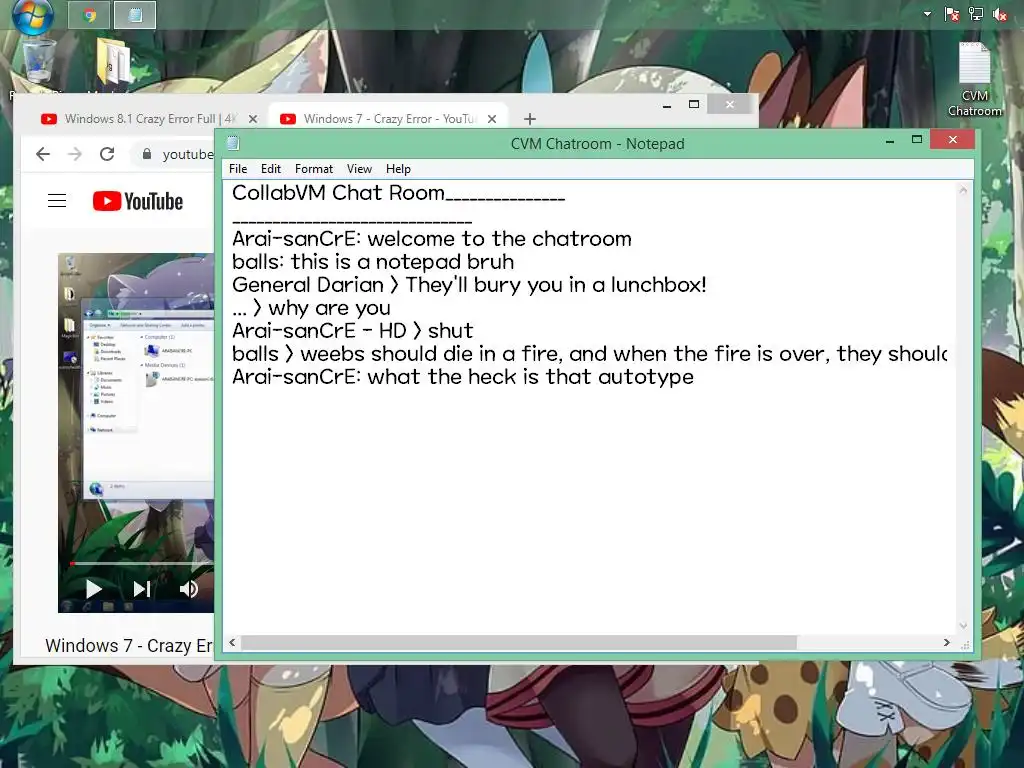Switch to Chrome in the taskbar
1024x768 pixels.
point(89,15)
